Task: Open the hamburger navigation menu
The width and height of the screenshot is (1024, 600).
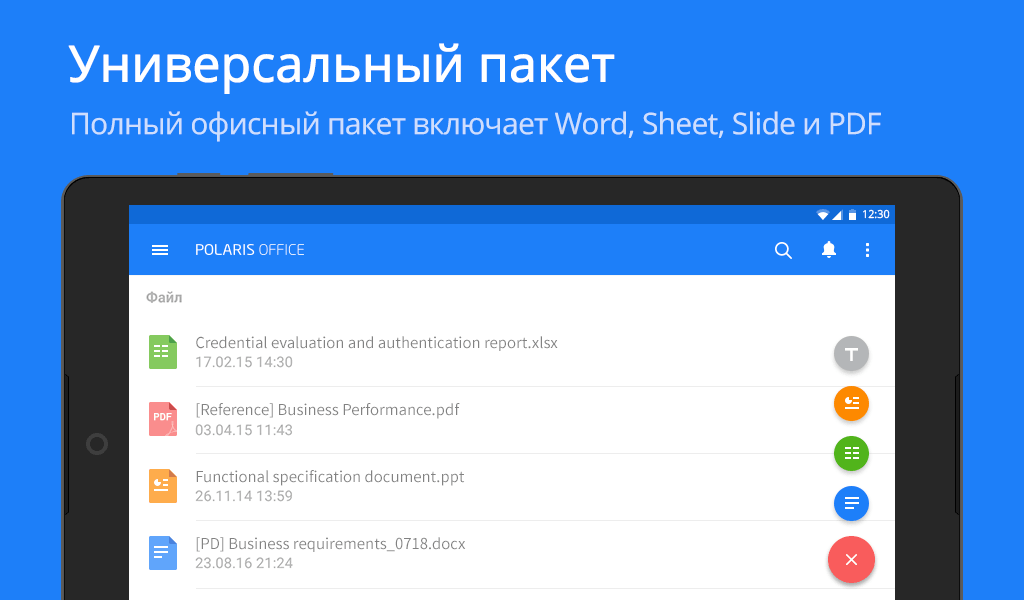Action: pyautogui.click(x=160, y=250)
